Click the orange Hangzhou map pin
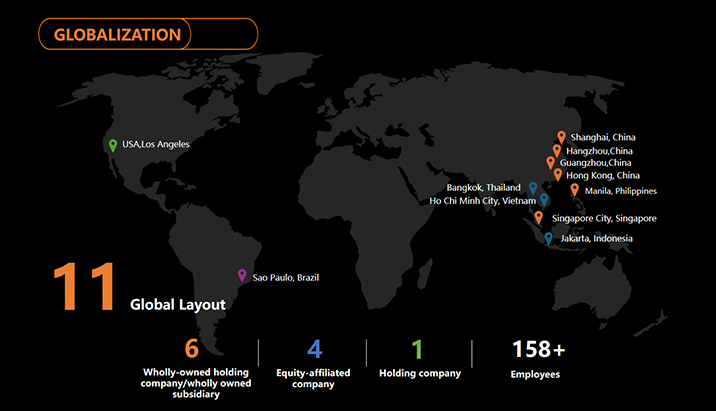Image resolution: width=716 pixels, height=411 pixels. (557, 151)
